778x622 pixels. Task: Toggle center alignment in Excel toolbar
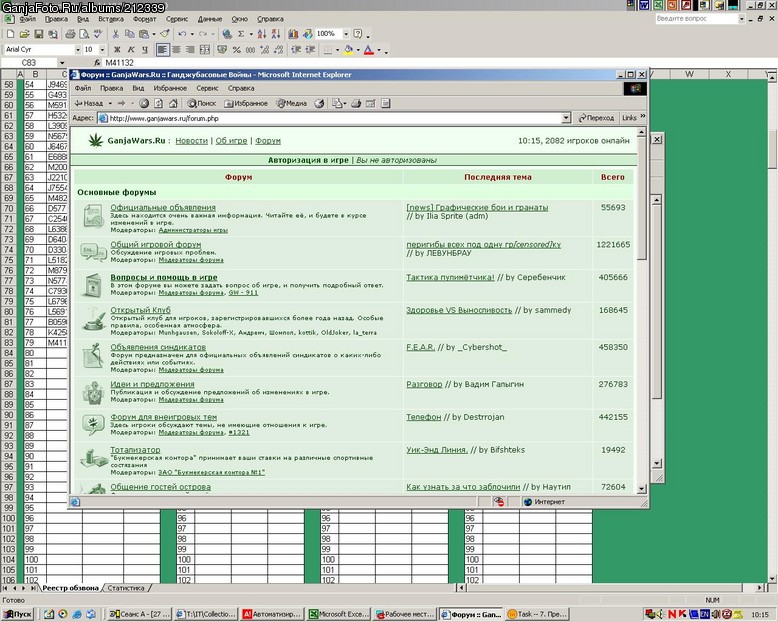[x=176, y=50]
